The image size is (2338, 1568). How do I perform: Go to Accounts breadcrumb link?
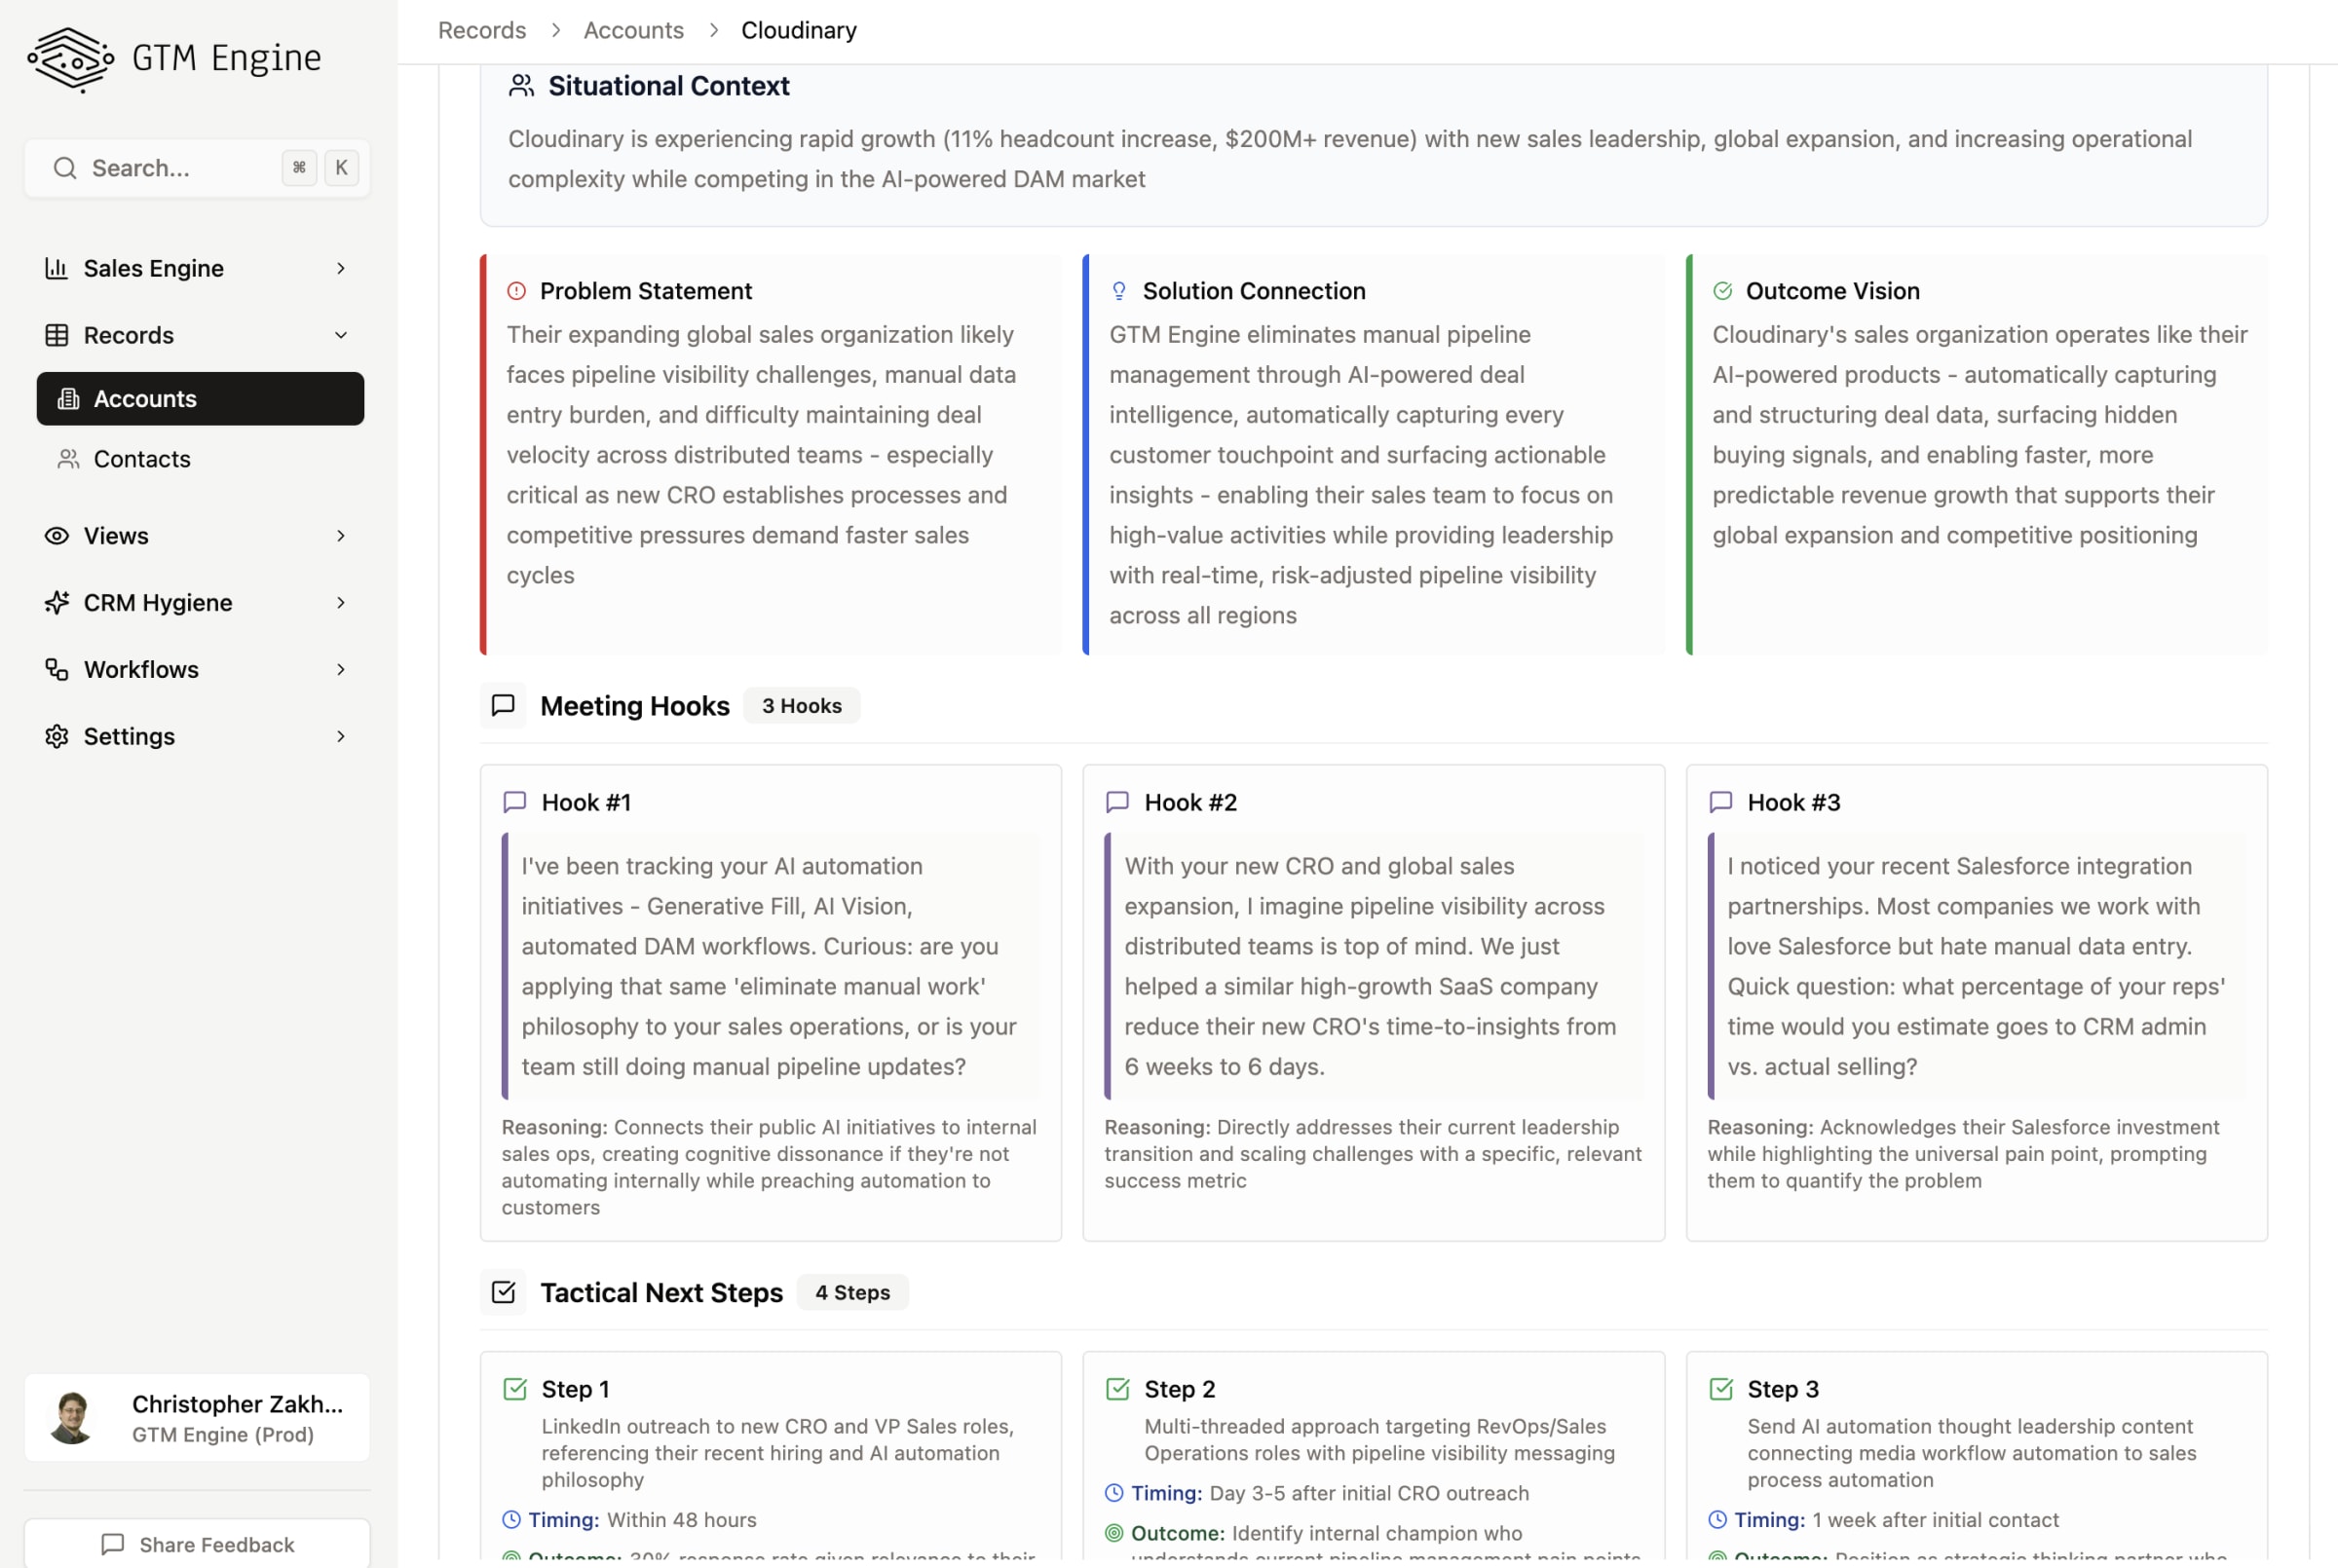point(633,30)
